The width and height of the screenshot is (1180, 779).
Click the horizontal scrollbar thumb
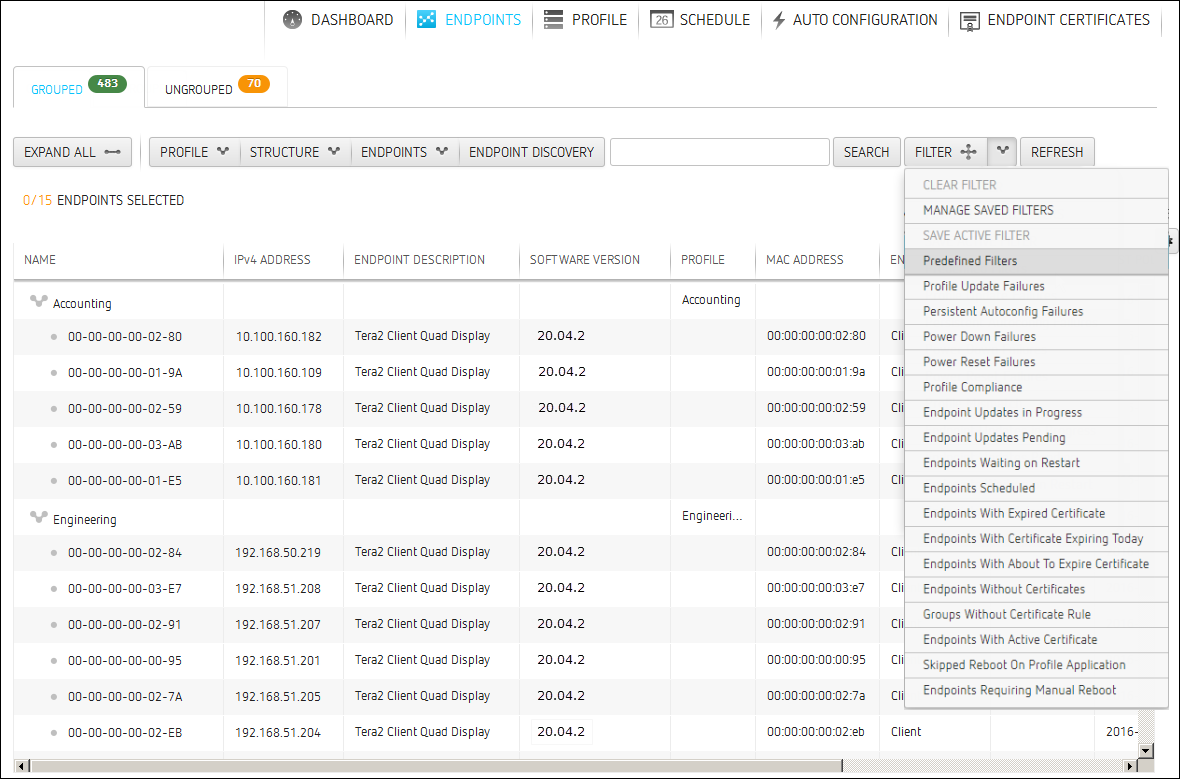436,766
